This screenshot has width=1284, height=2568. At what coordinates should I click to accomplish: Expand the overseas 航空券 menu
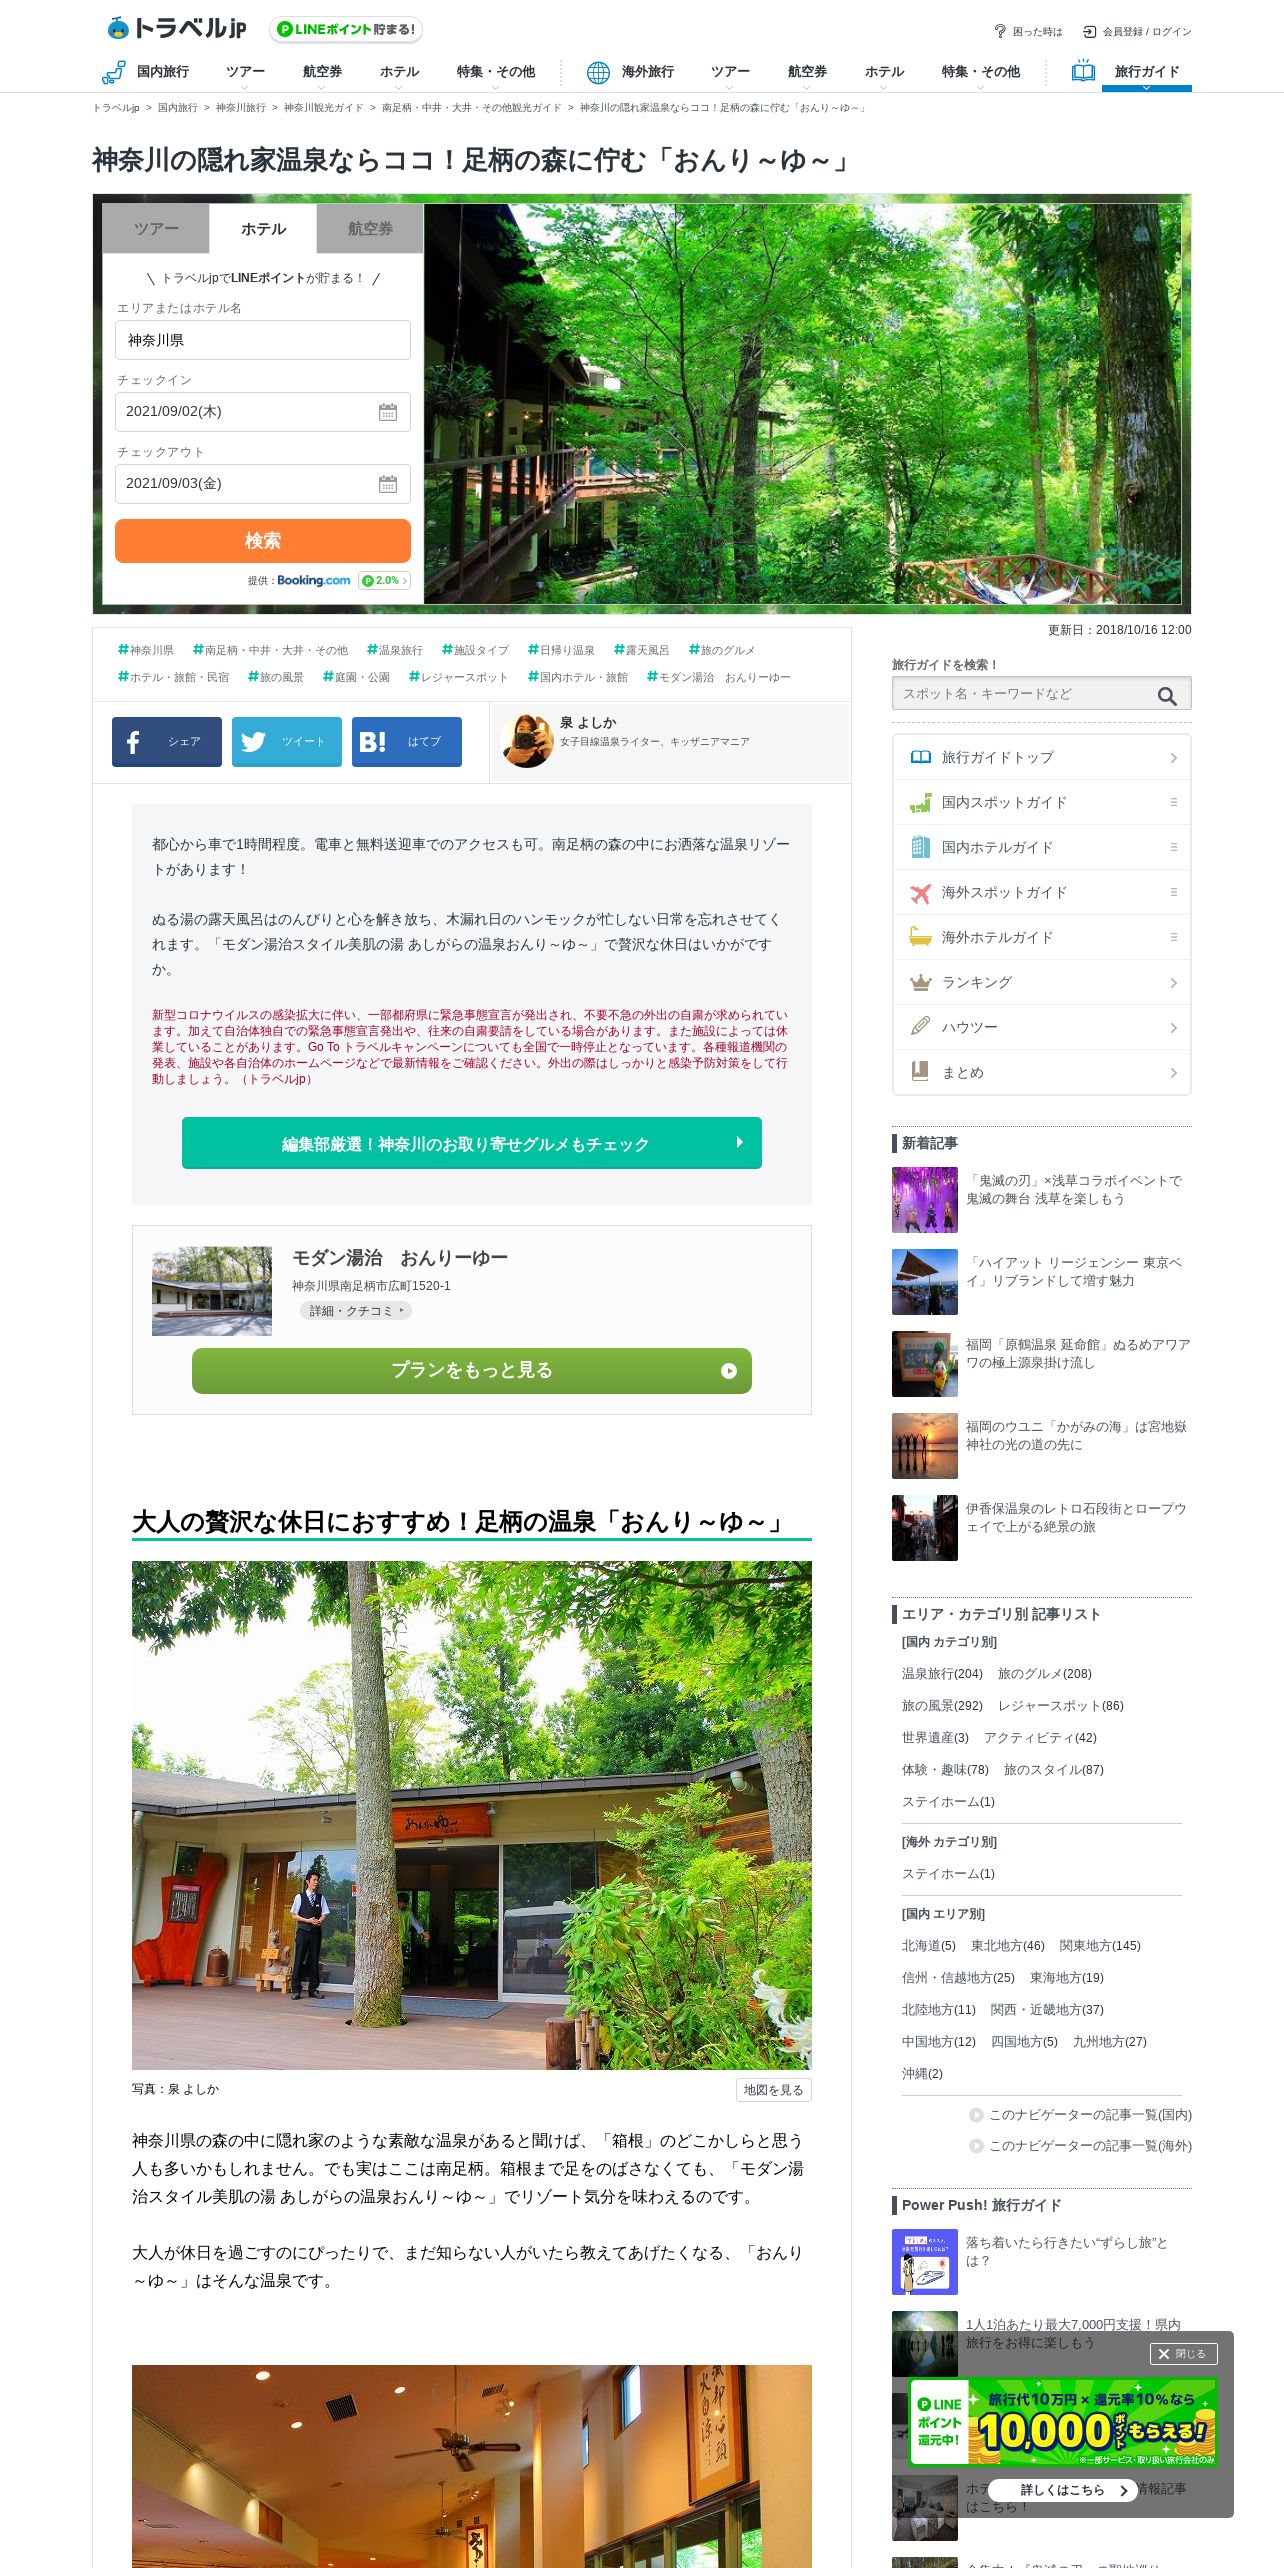[807, 73]
